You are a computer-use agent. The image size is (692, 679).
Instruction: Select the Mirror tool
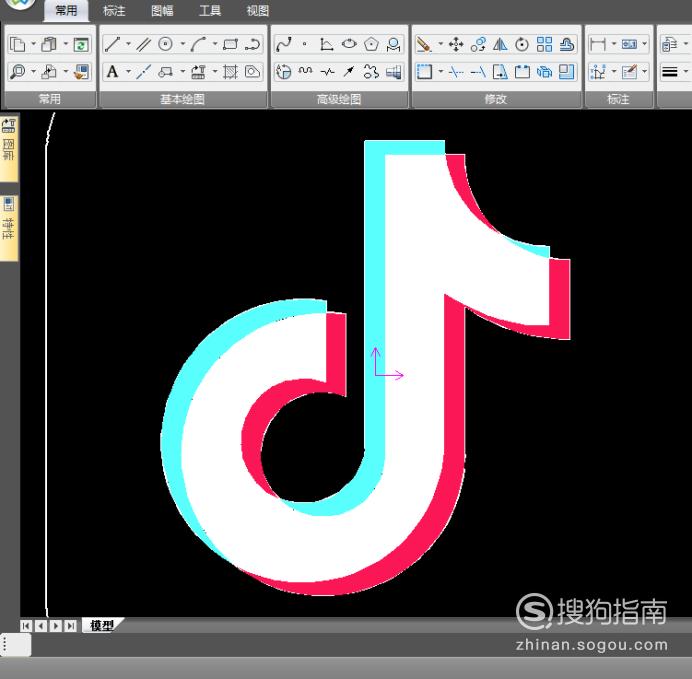point(500,44)
